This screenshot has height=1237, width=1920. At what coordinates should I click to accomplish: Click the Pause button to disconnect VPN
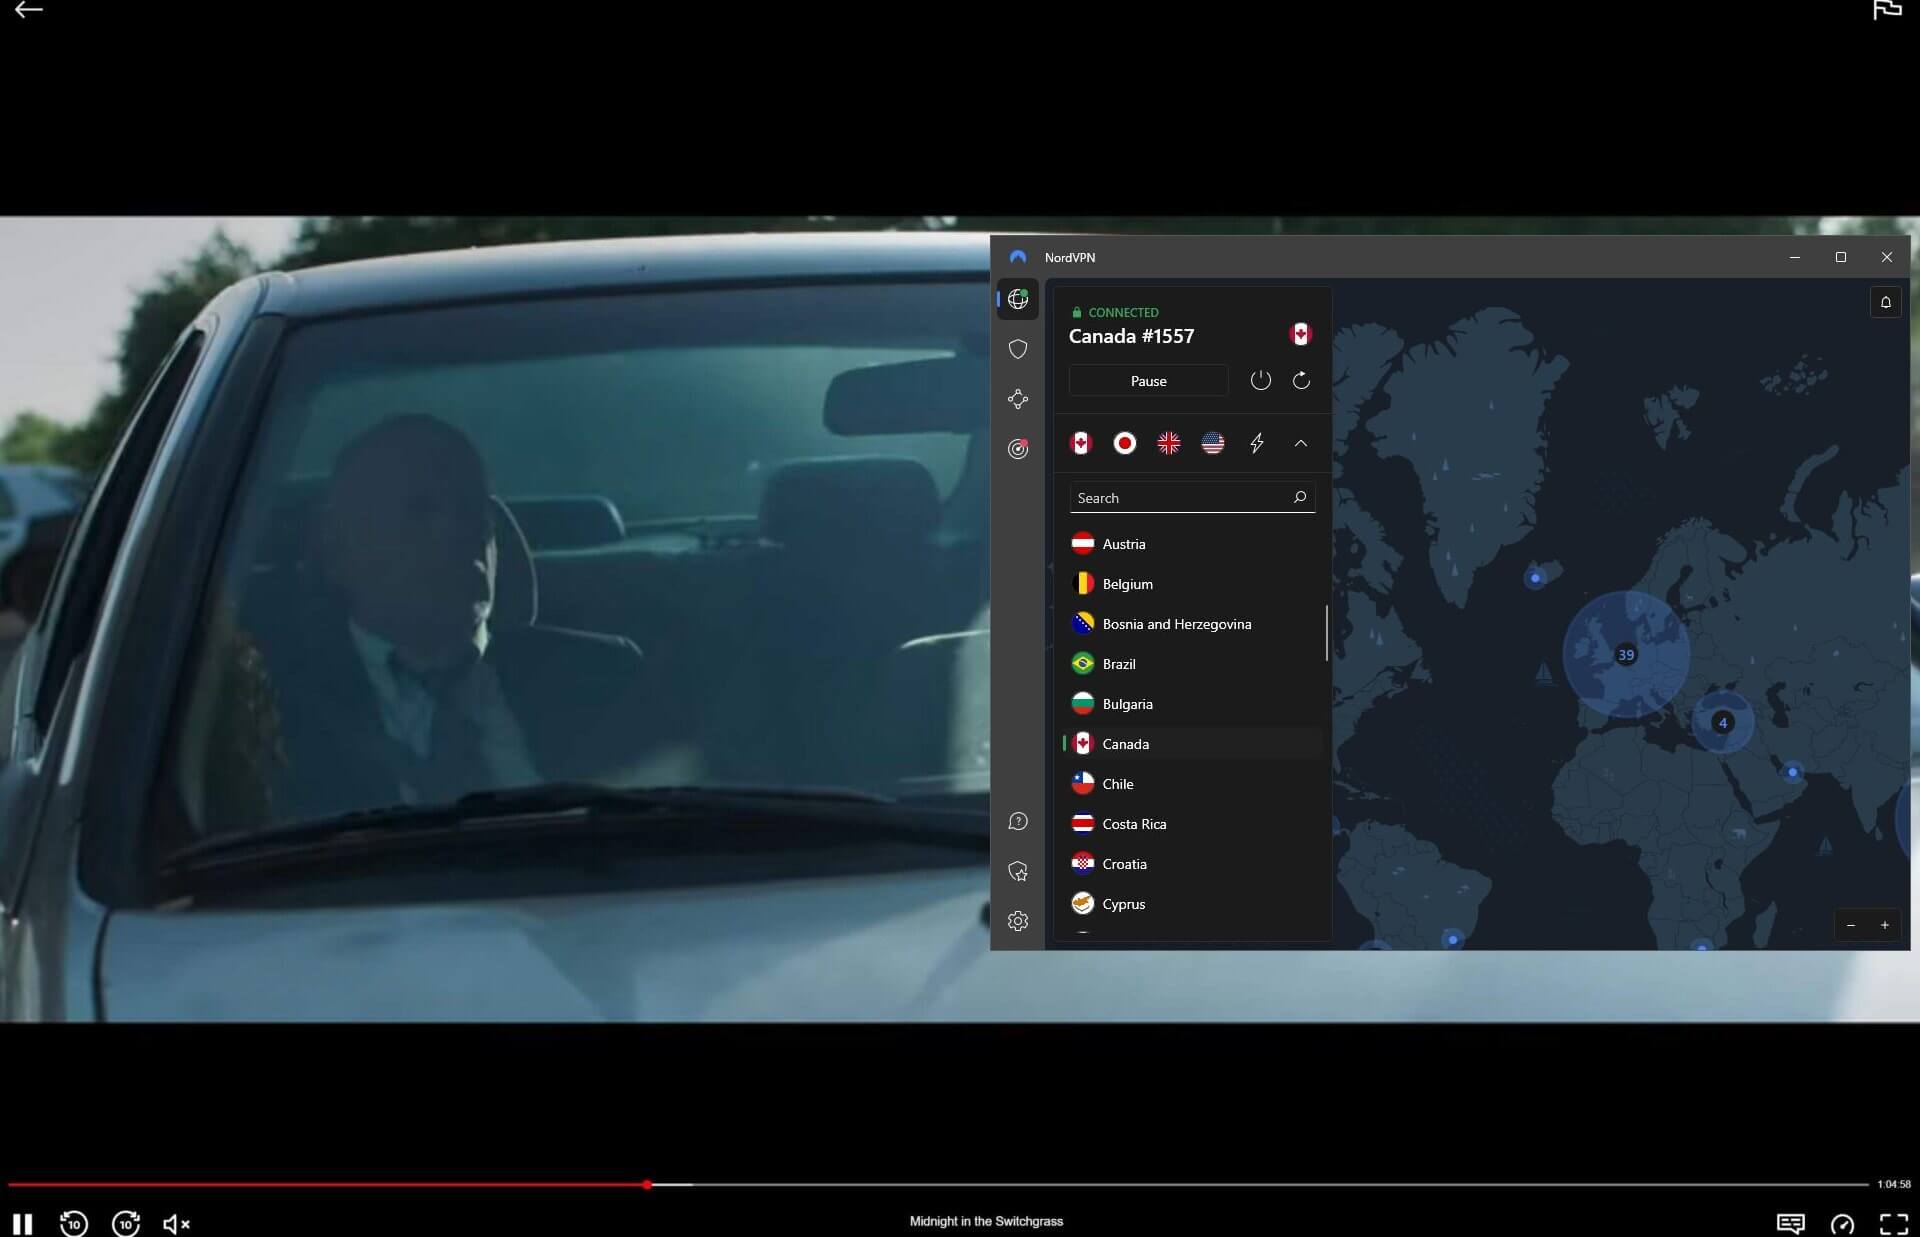[1148, 379]
